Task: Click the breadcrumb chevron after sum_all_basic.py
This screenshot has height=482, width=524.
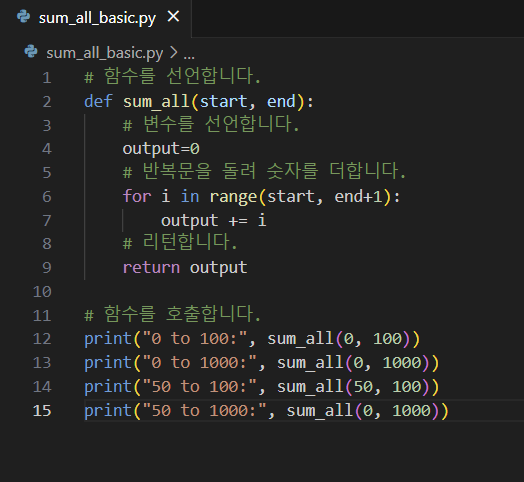Action: pos(173,52)
